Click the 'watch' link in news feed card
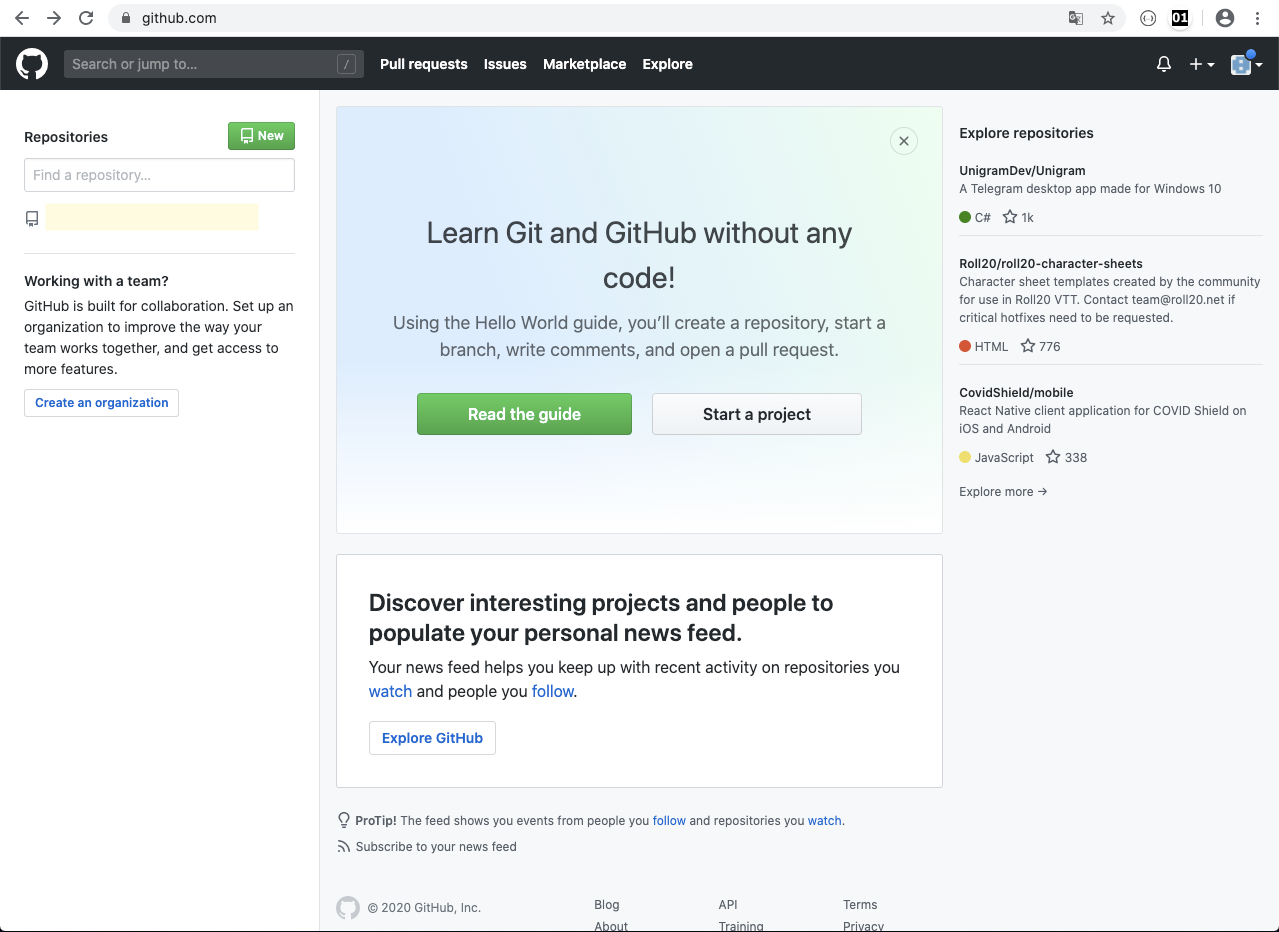The width and height of the screenshot is (1279, 932). pos(390,691)
